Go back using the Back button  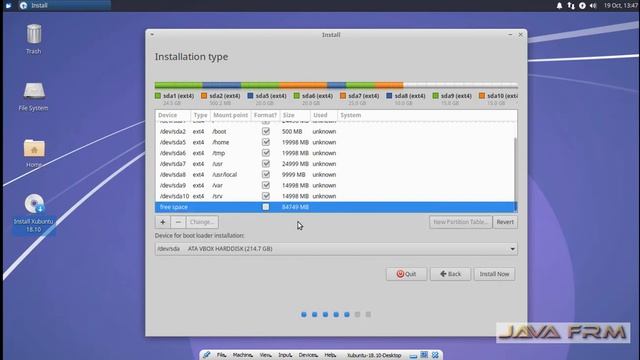tap(450, 274)
